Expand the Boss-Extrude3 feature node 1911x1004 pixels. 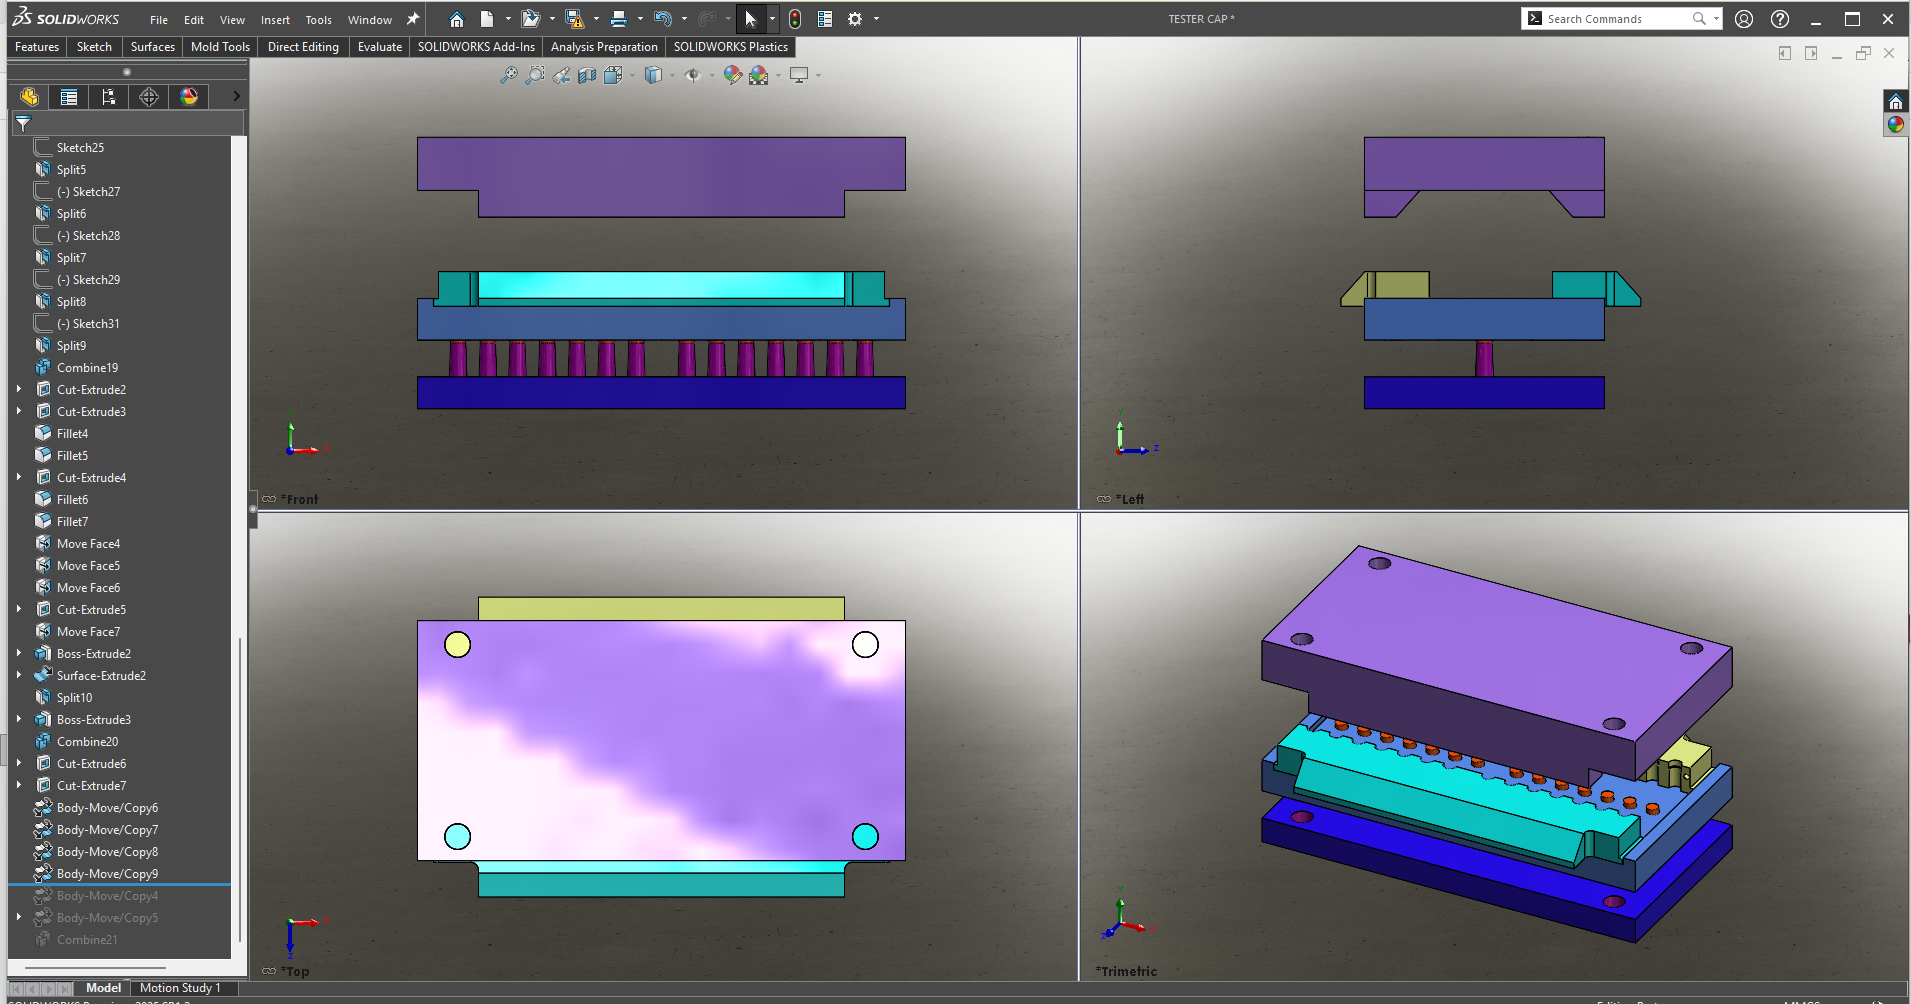[x=19, y=719]
